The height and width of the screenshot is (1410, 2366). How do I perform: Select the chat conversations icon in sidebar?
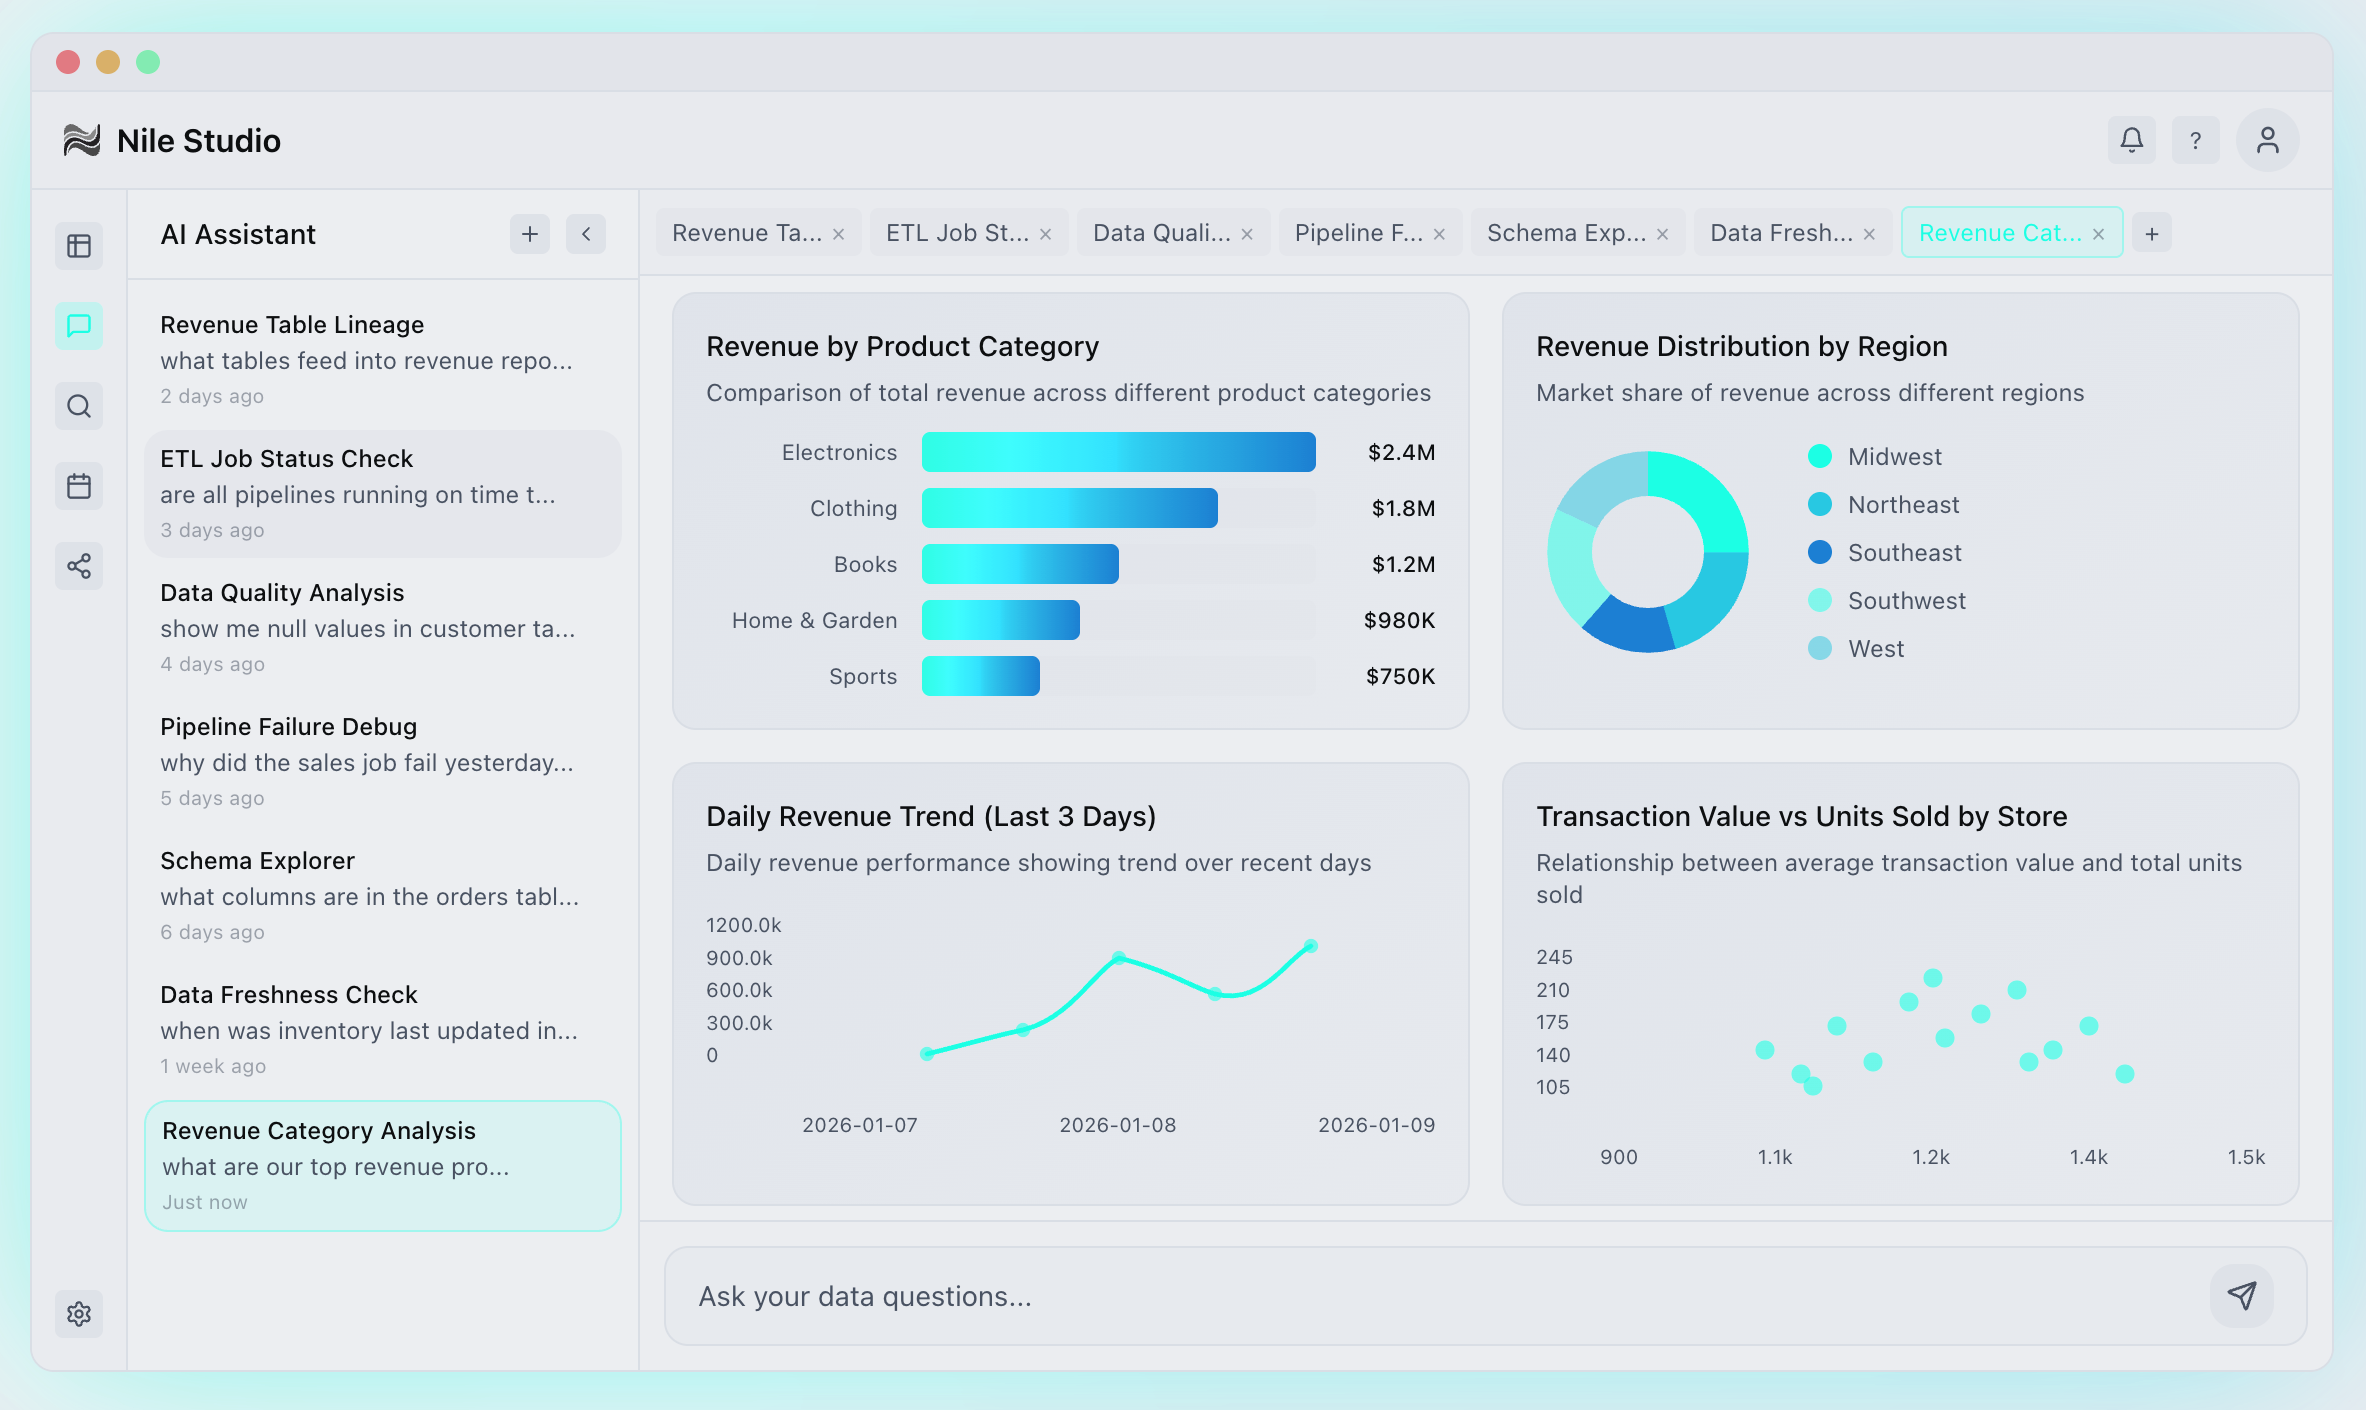[79, 326]
